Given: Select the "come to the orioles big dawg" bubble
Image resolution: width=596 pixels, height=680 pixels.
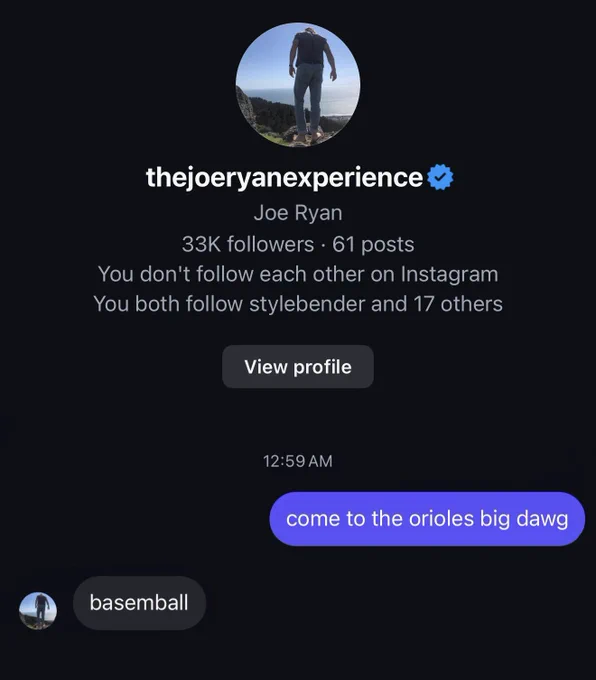Looking at the screenshot, I should pos(427,519).
